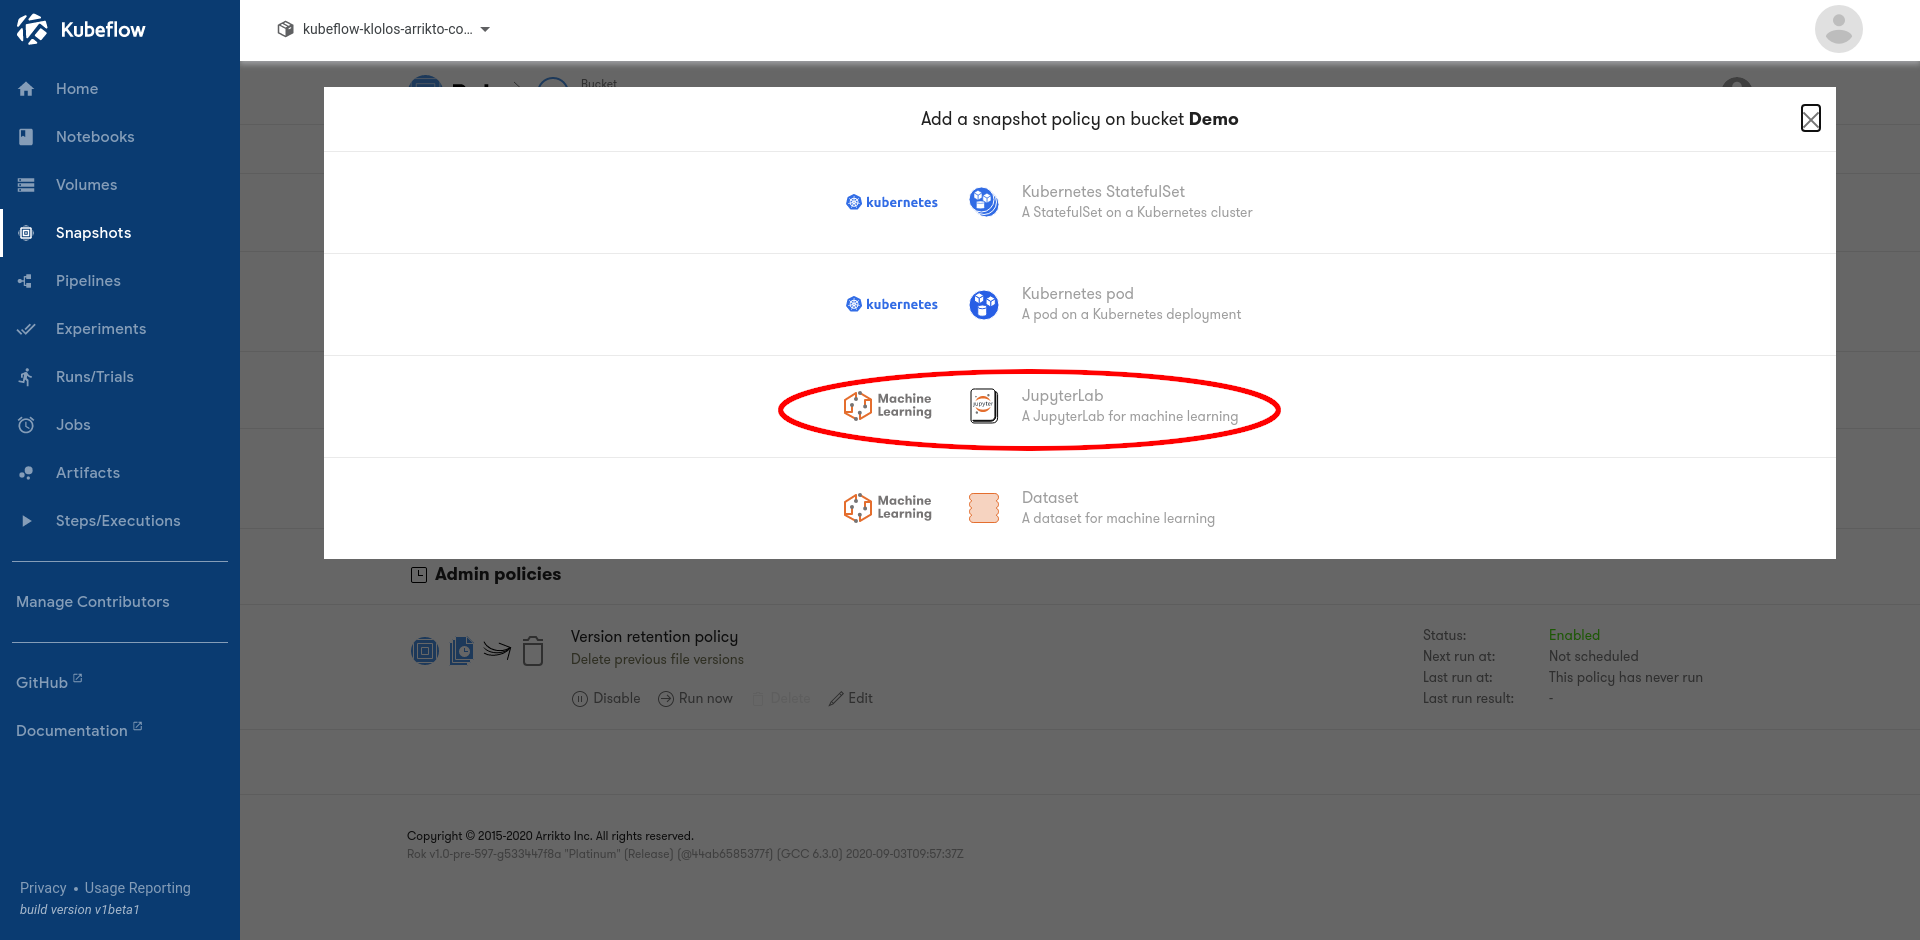The width and height of the screenshot is (1920, 940).
Task: Close the snapshot policy dialog
Action: coord(1810,118)
